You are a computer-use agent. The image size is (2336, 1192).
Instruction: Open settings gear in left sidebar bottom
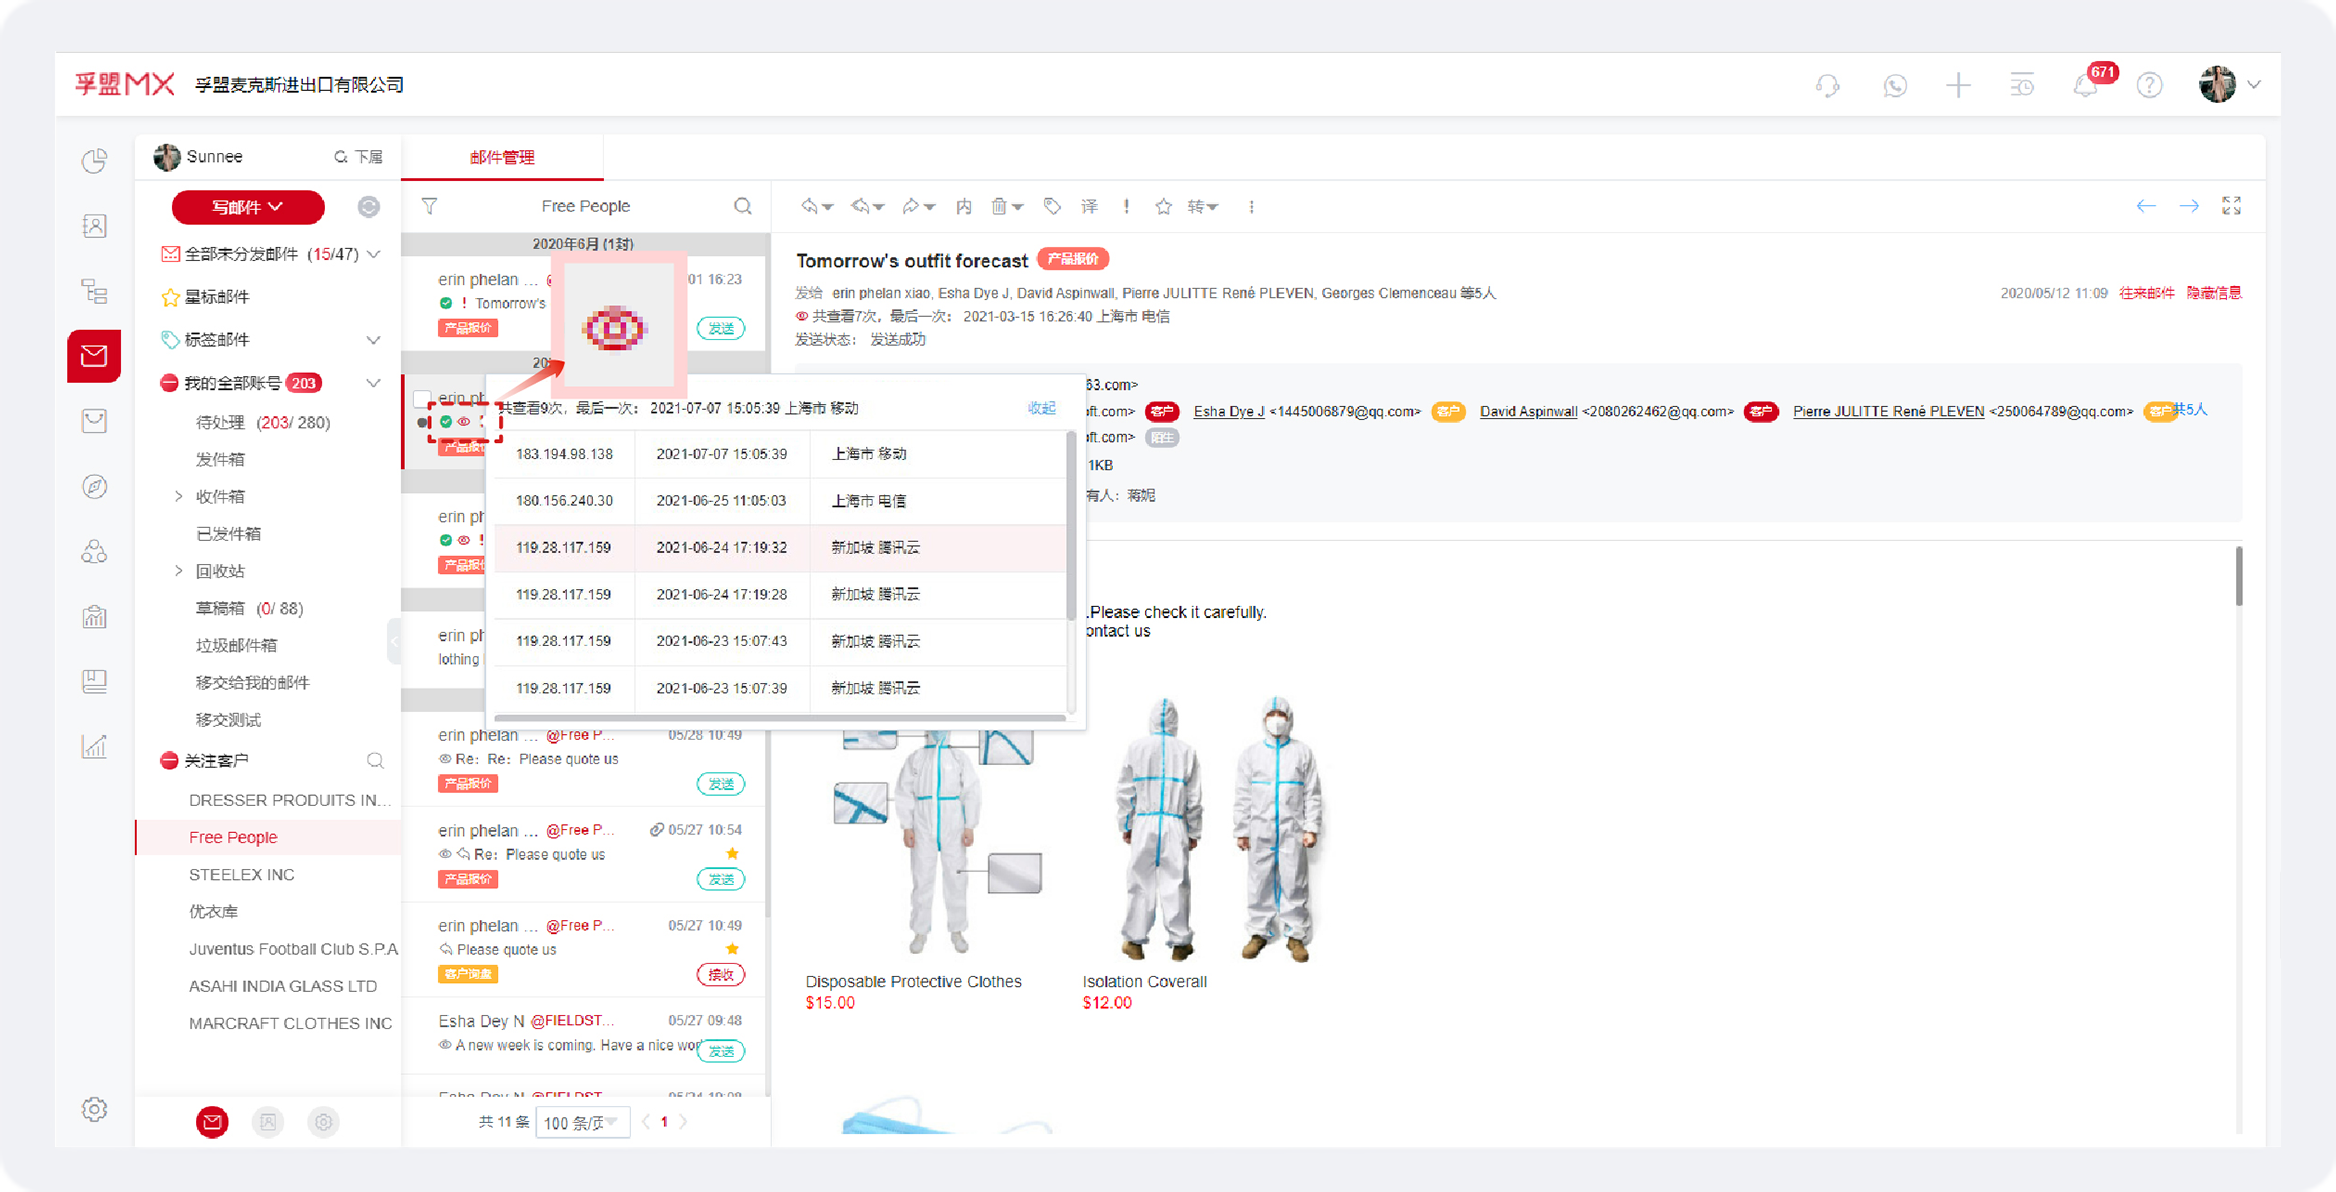click(x=95, y=1109)
